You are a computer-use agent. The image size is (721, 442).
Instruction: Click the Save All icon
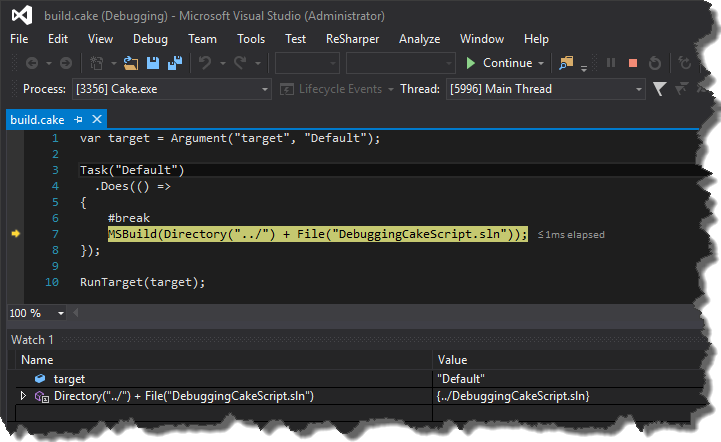(175, 63)
